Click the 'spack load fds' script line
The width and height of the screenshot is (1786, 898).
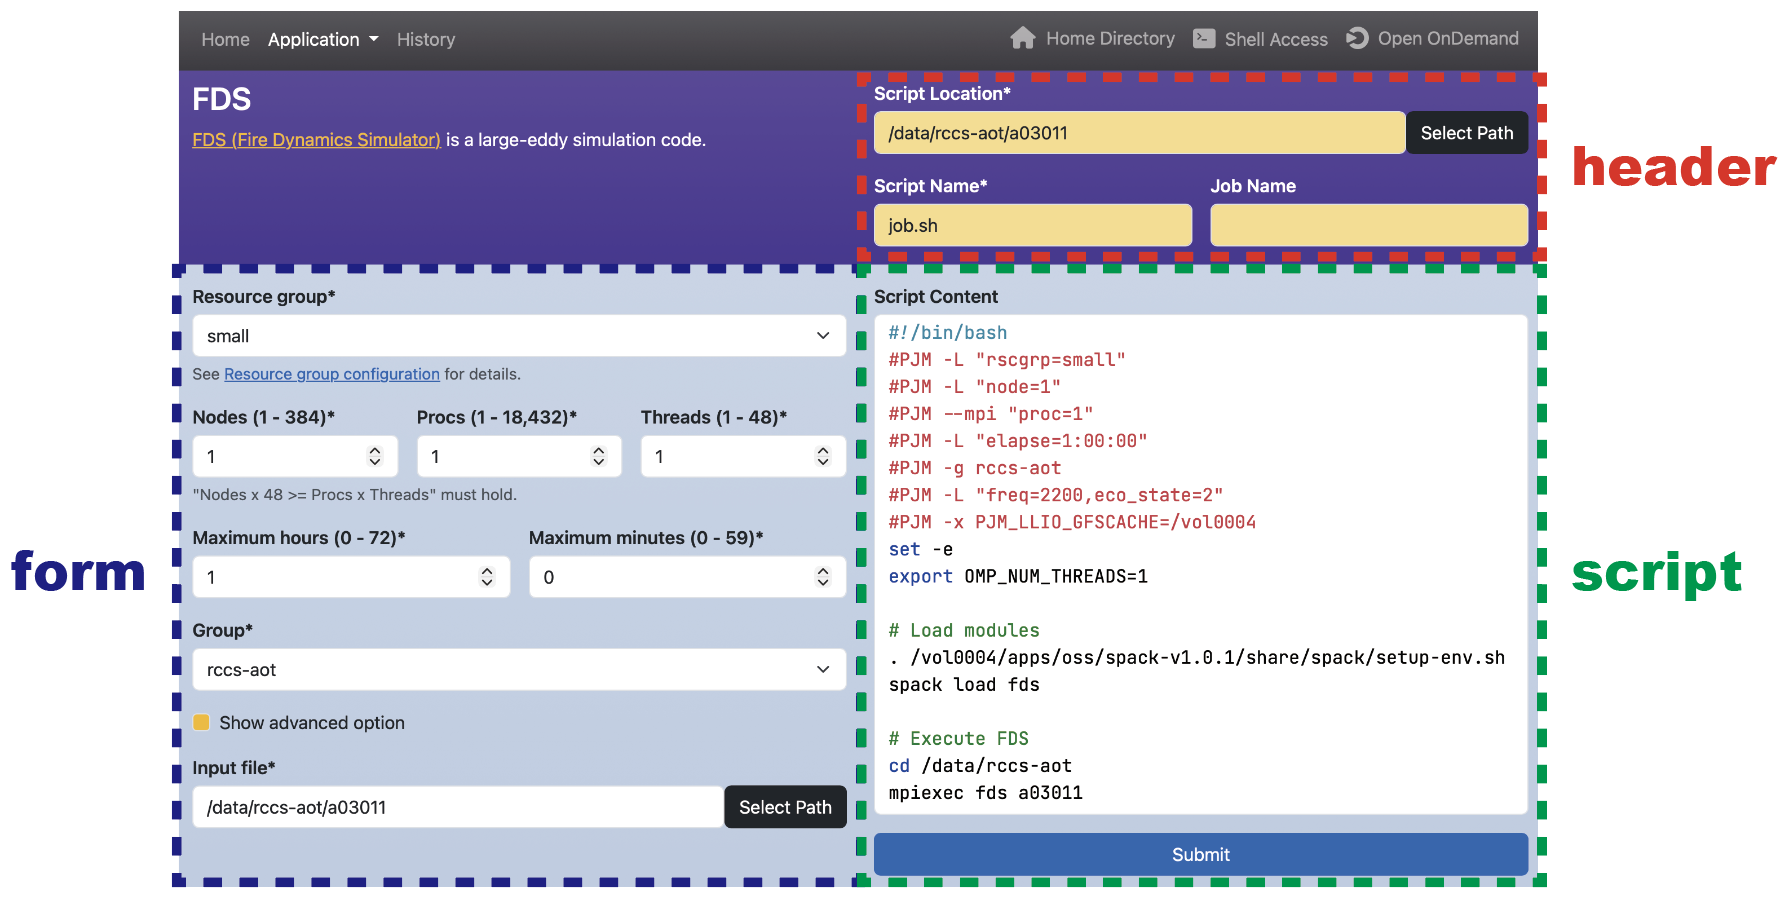coord(964,685)
